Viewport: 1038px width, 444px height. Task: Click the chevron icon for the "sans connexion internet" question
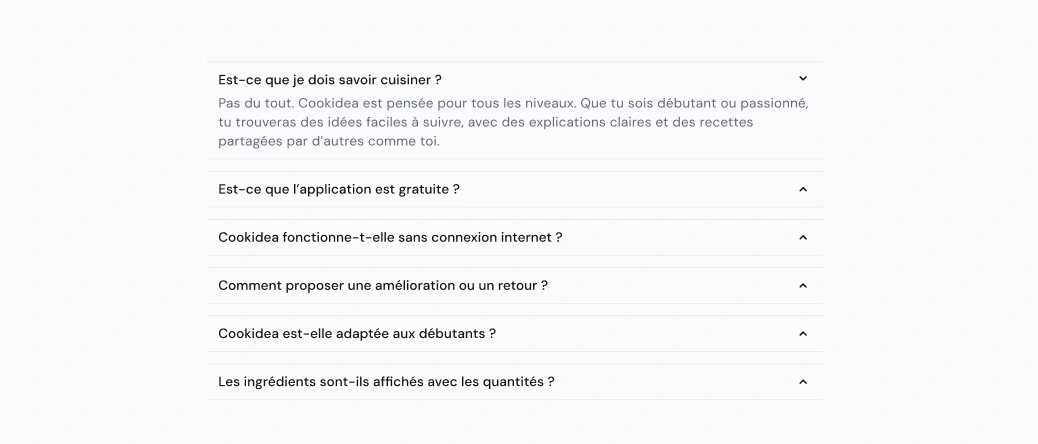803,238
